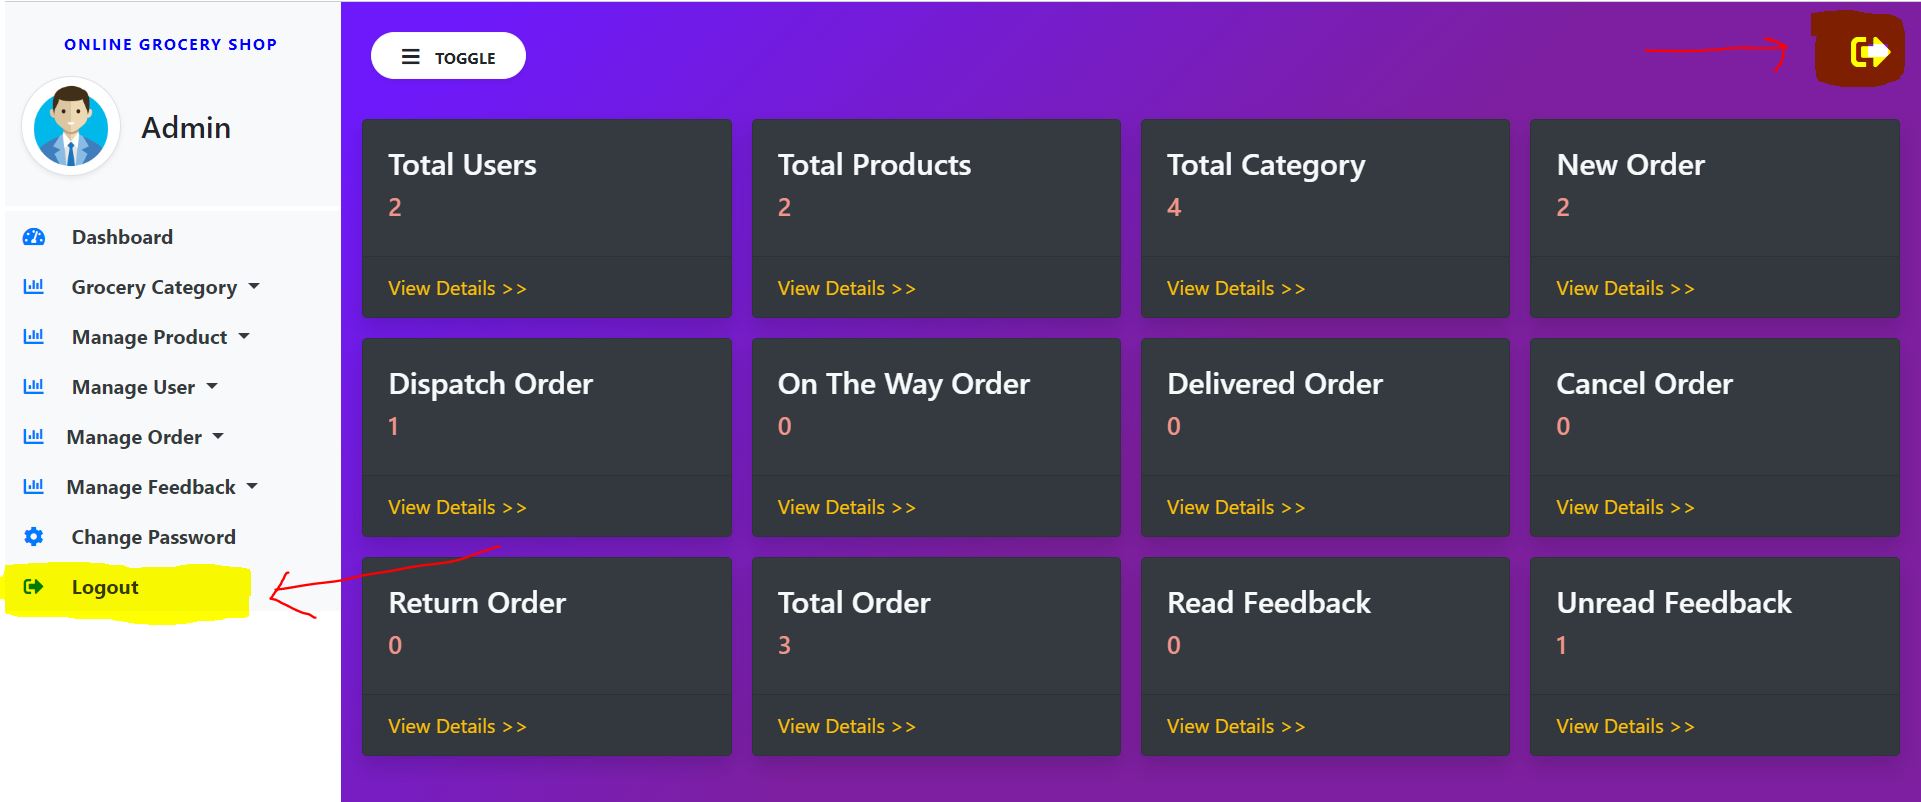Click the Manage Feedback chart icon
1921x802 pixels.
click(34, 487)
